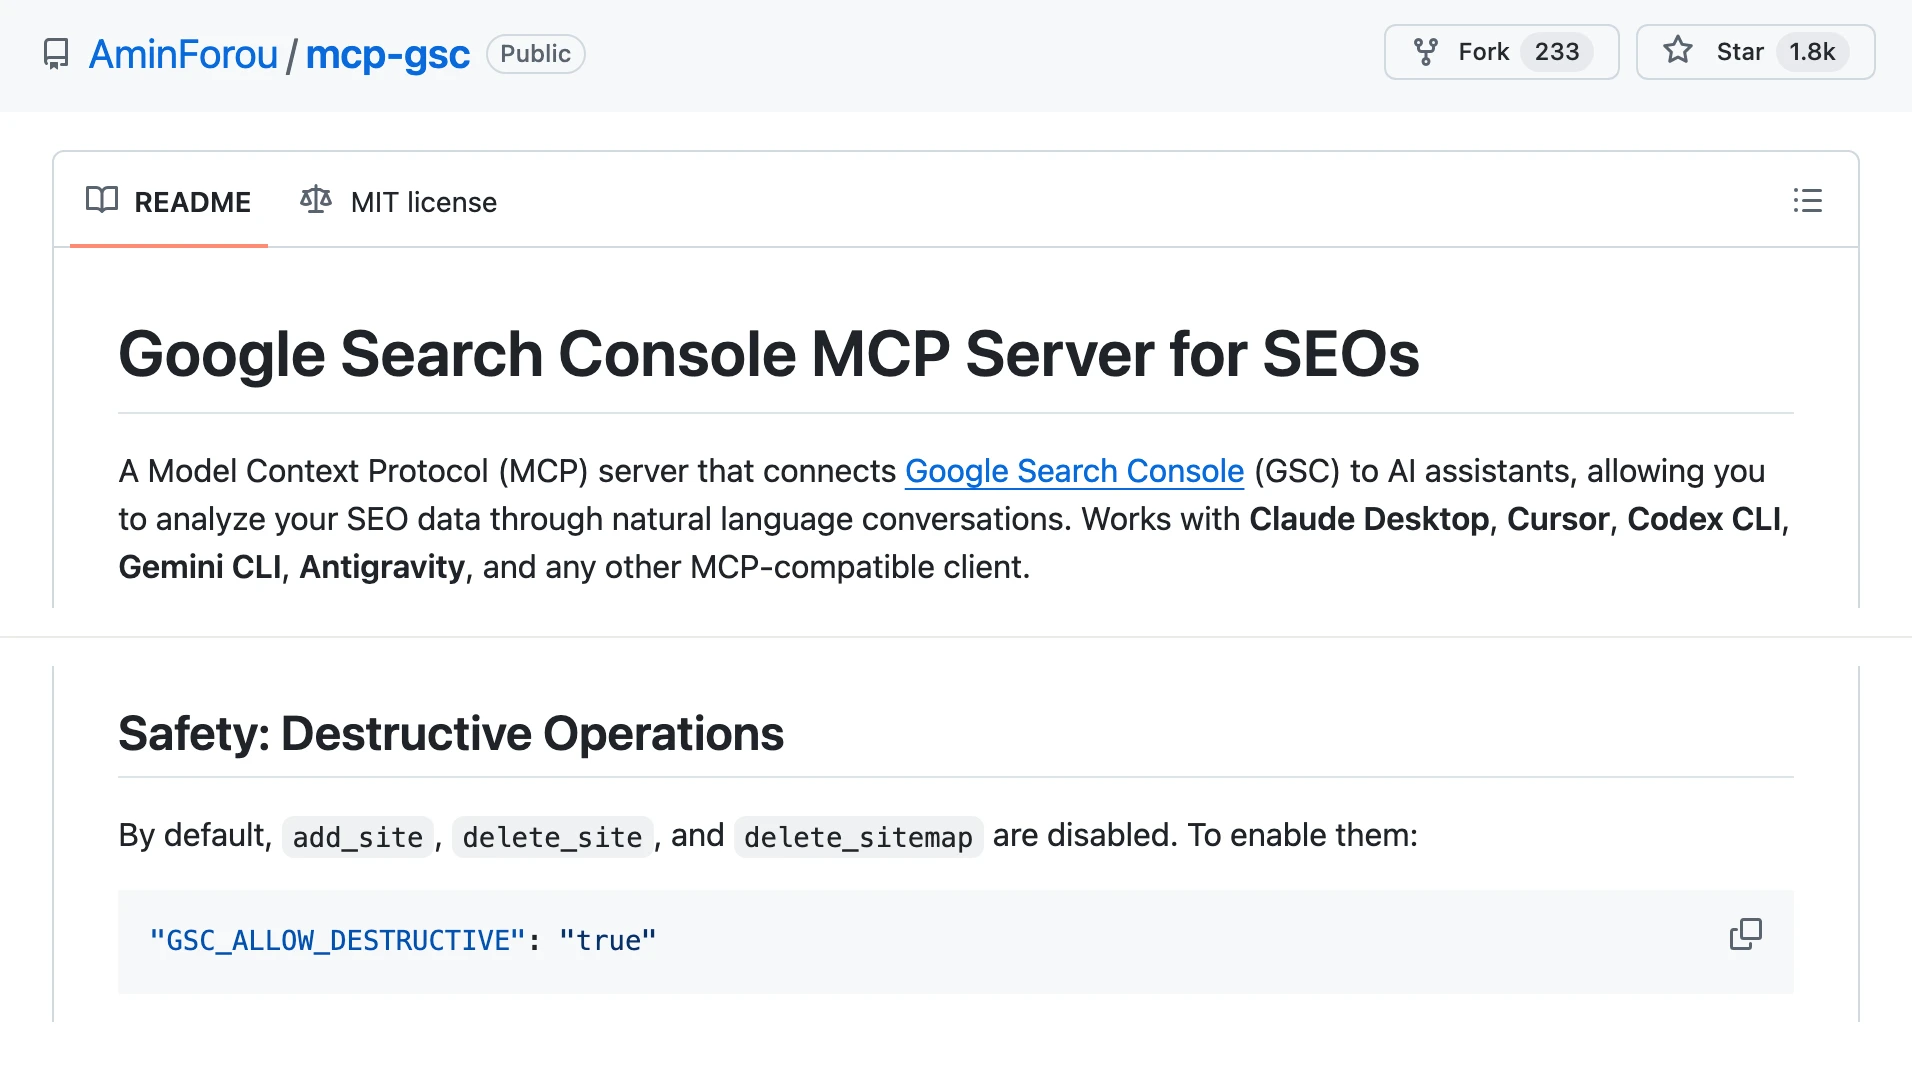
Task: Click the "GSC_ALLOW_DESTRUCTIVE" key in the code block
Action: (337, 941)
